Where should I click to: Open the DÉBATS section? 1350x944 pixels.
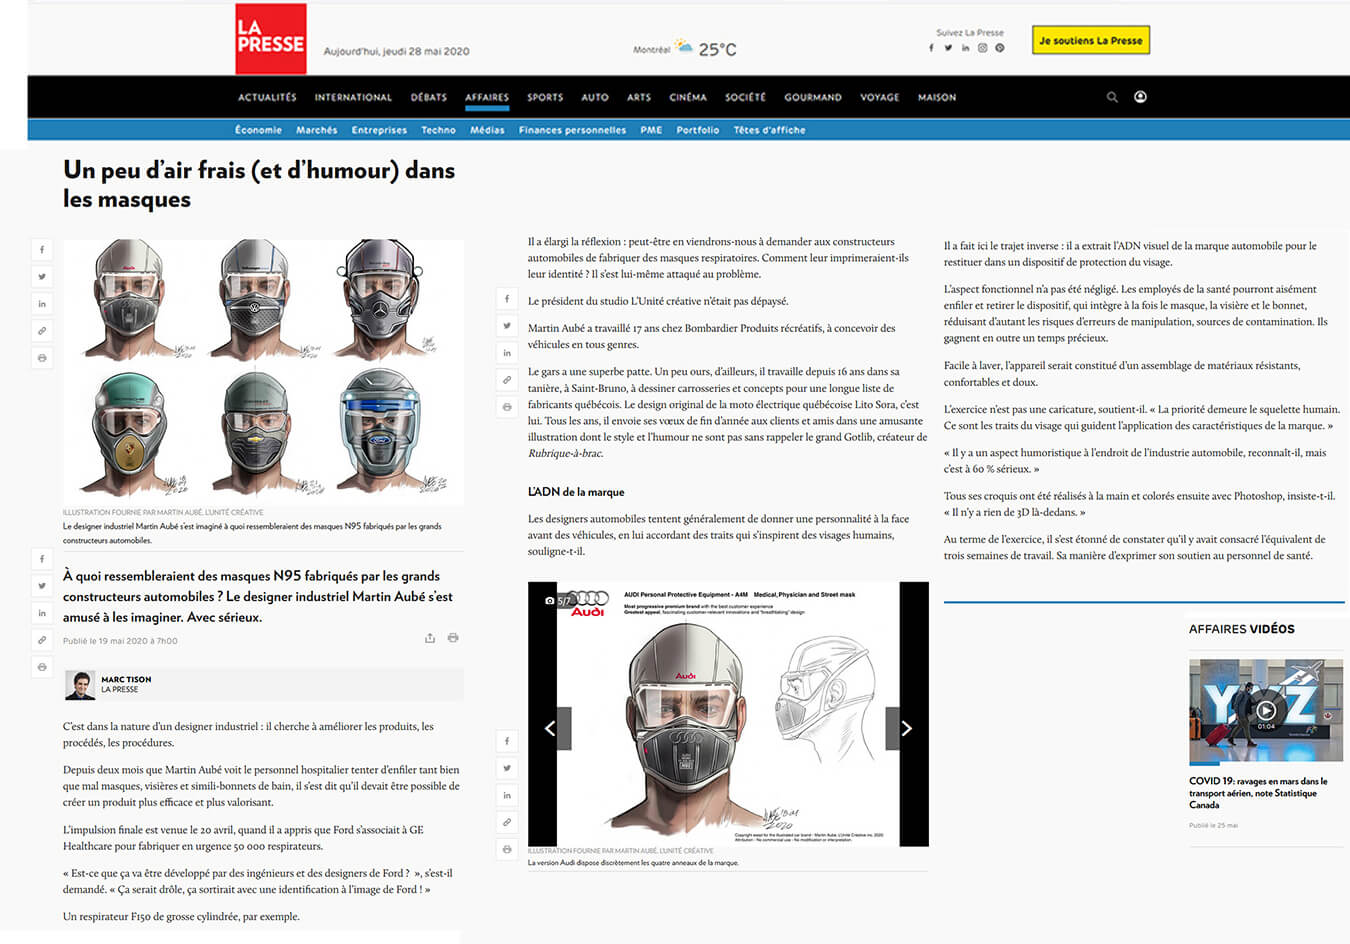point(429,97)
